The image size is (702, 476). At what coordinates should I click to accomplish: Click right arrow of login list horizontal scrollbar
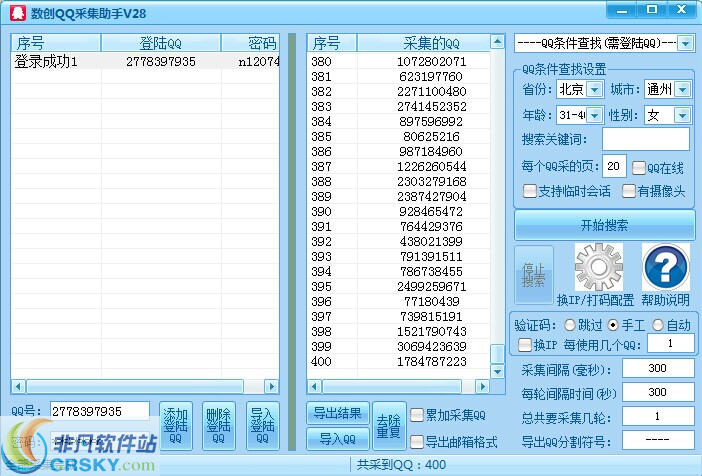point(271,386)
